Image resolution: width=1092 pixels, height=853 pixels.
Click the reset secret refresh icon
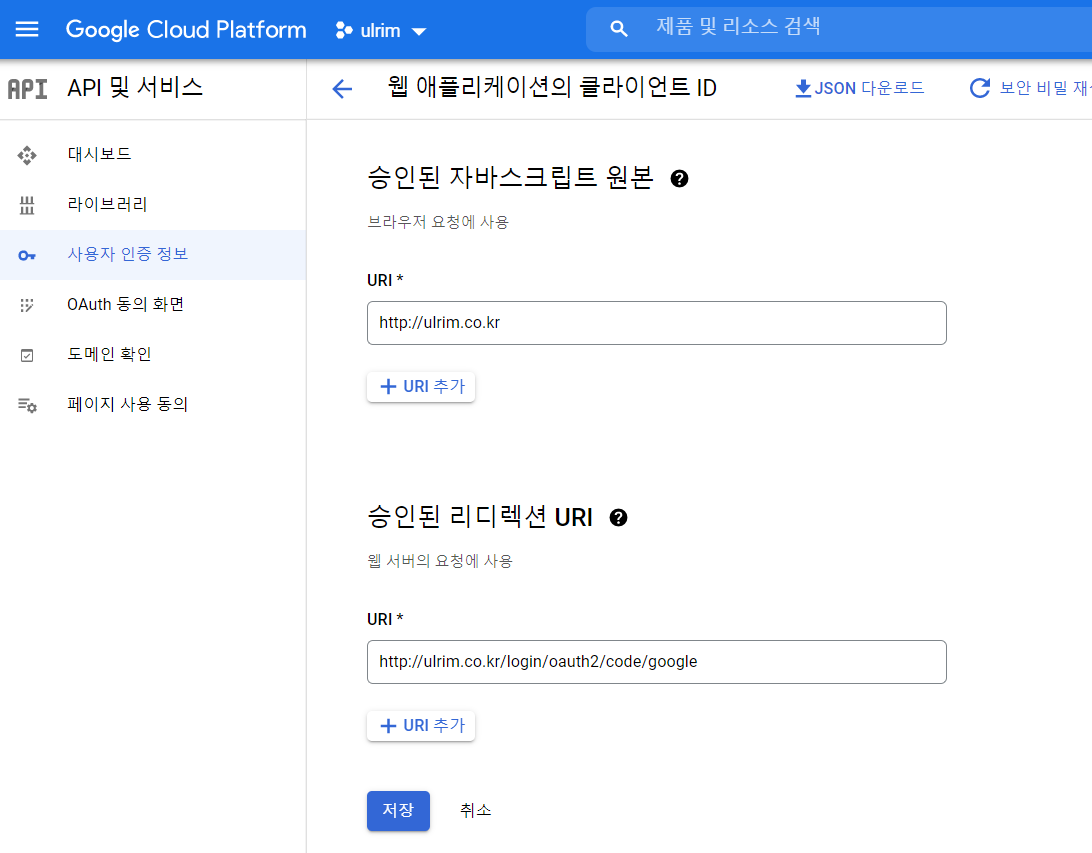[x=980, y=88]
